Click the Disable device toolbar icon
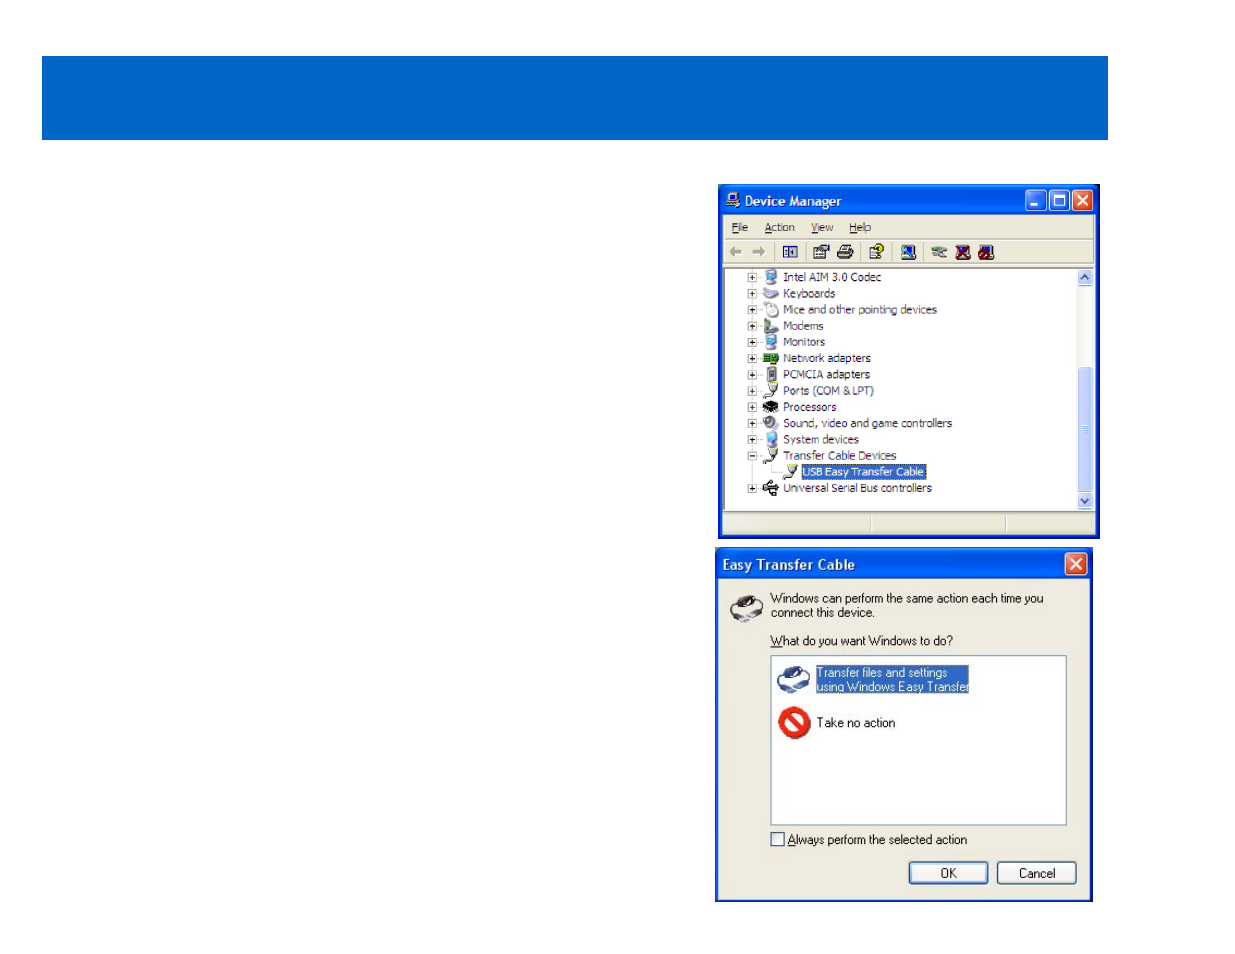The height and width of the screenshot is (954, 1235). tap(986, 252)
